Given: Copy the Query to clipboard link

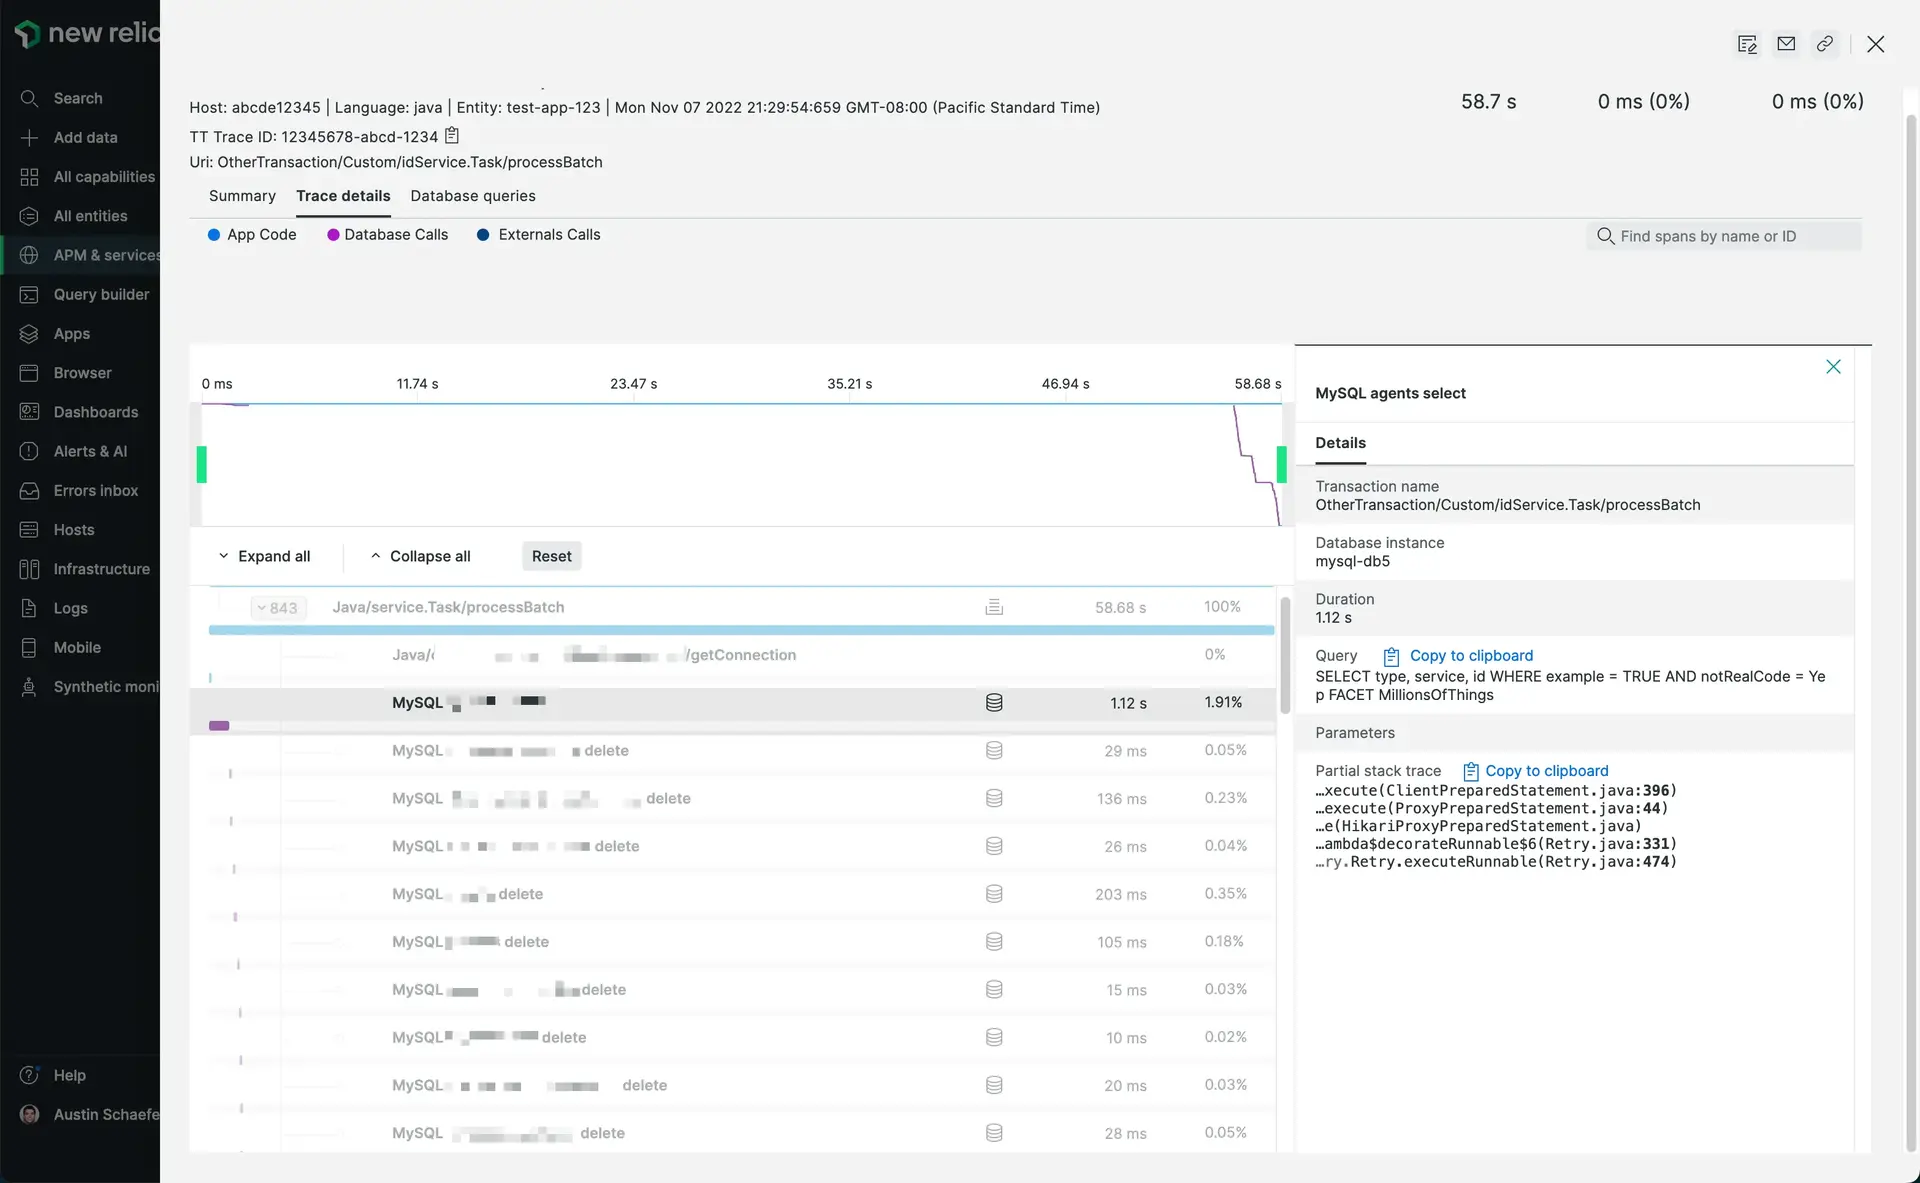Looking at the screenshot, I should [x=1470, y=656].
